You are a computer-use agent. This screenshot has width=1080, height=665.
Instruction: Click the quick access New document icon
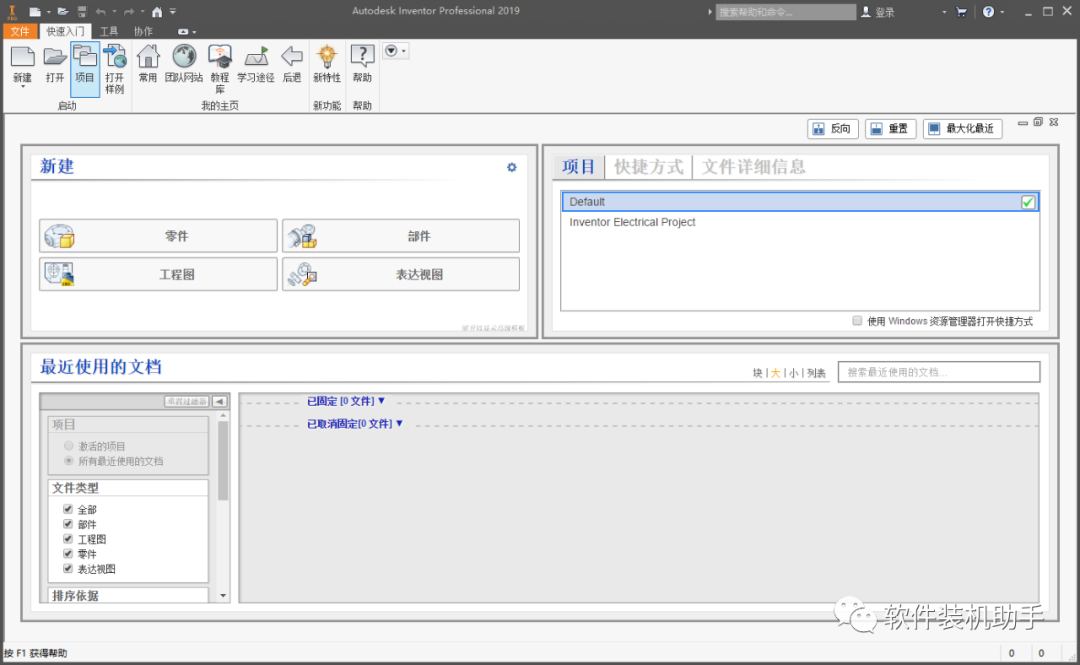click(x=35, y=12)
